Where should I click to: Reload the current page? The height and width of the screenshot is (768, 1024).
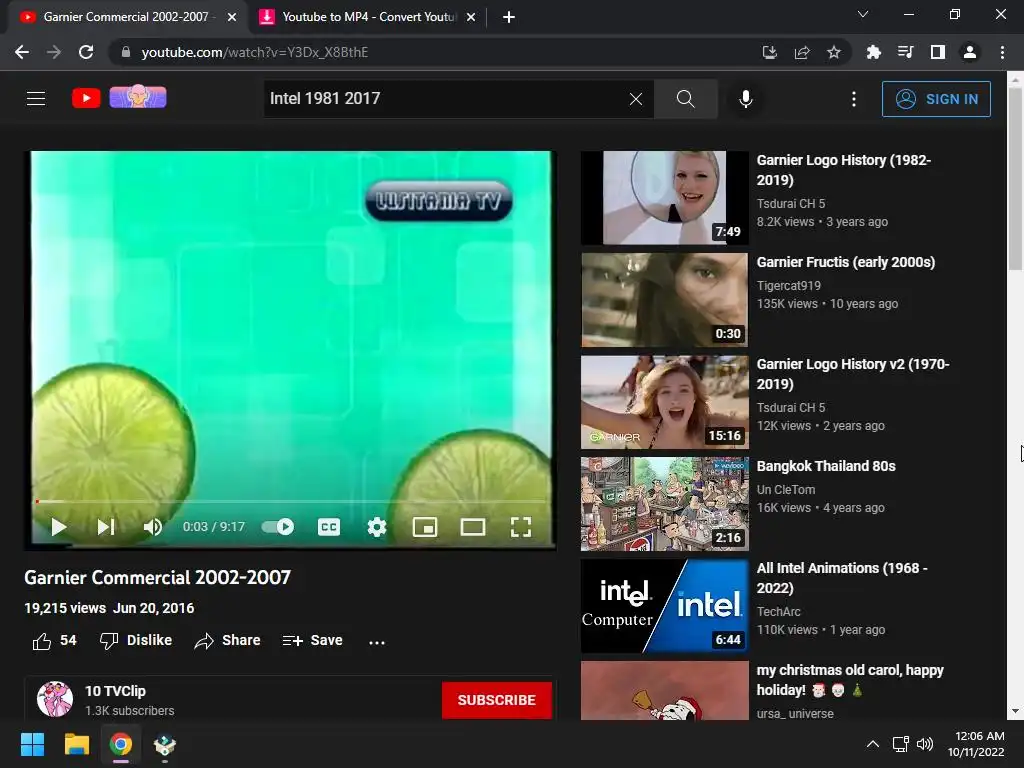point(86,52)
